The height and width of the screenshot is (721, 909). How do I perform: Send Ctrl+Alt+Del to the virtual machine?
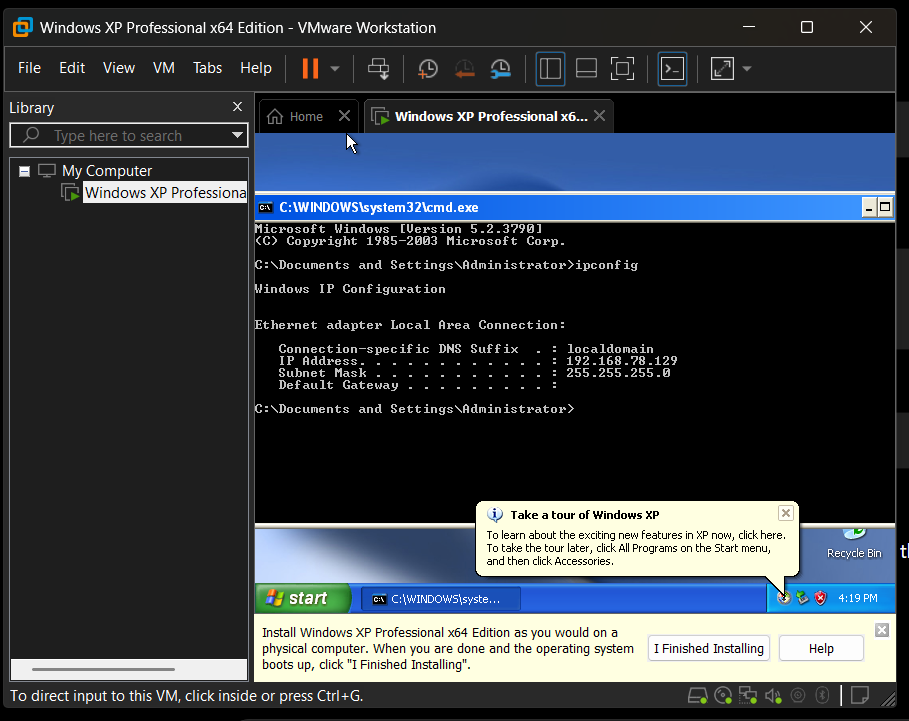pyautogui.click(x=379, y=68)
